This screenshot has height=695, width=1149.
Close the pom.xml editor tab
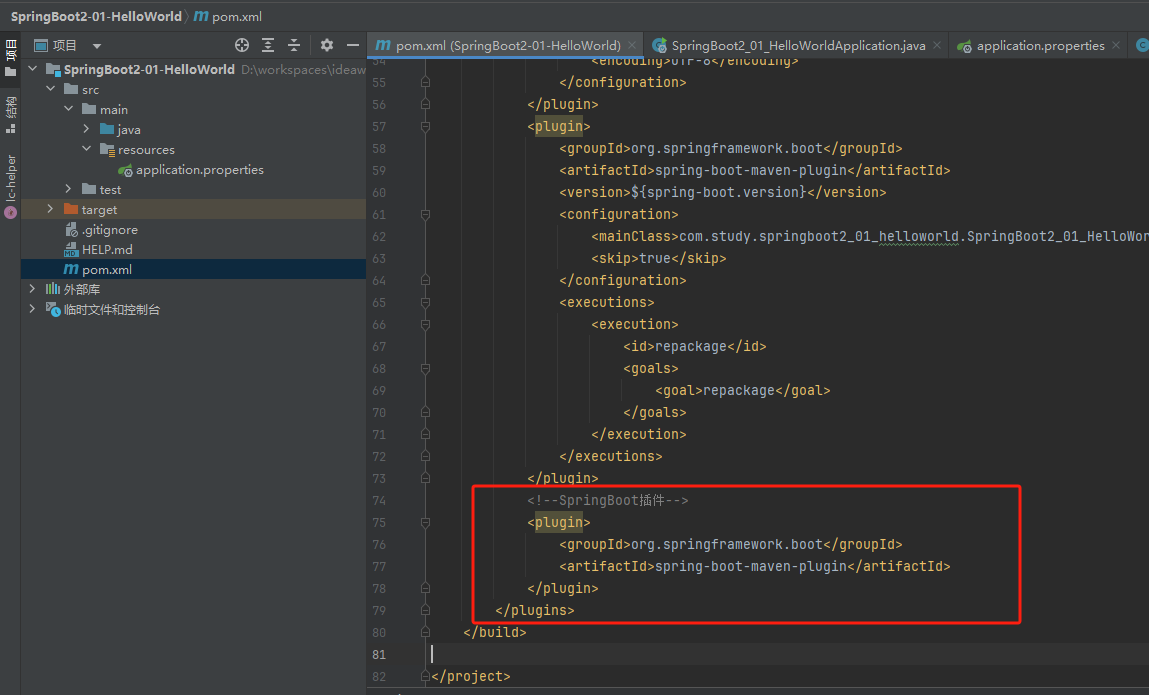[632, 45]
